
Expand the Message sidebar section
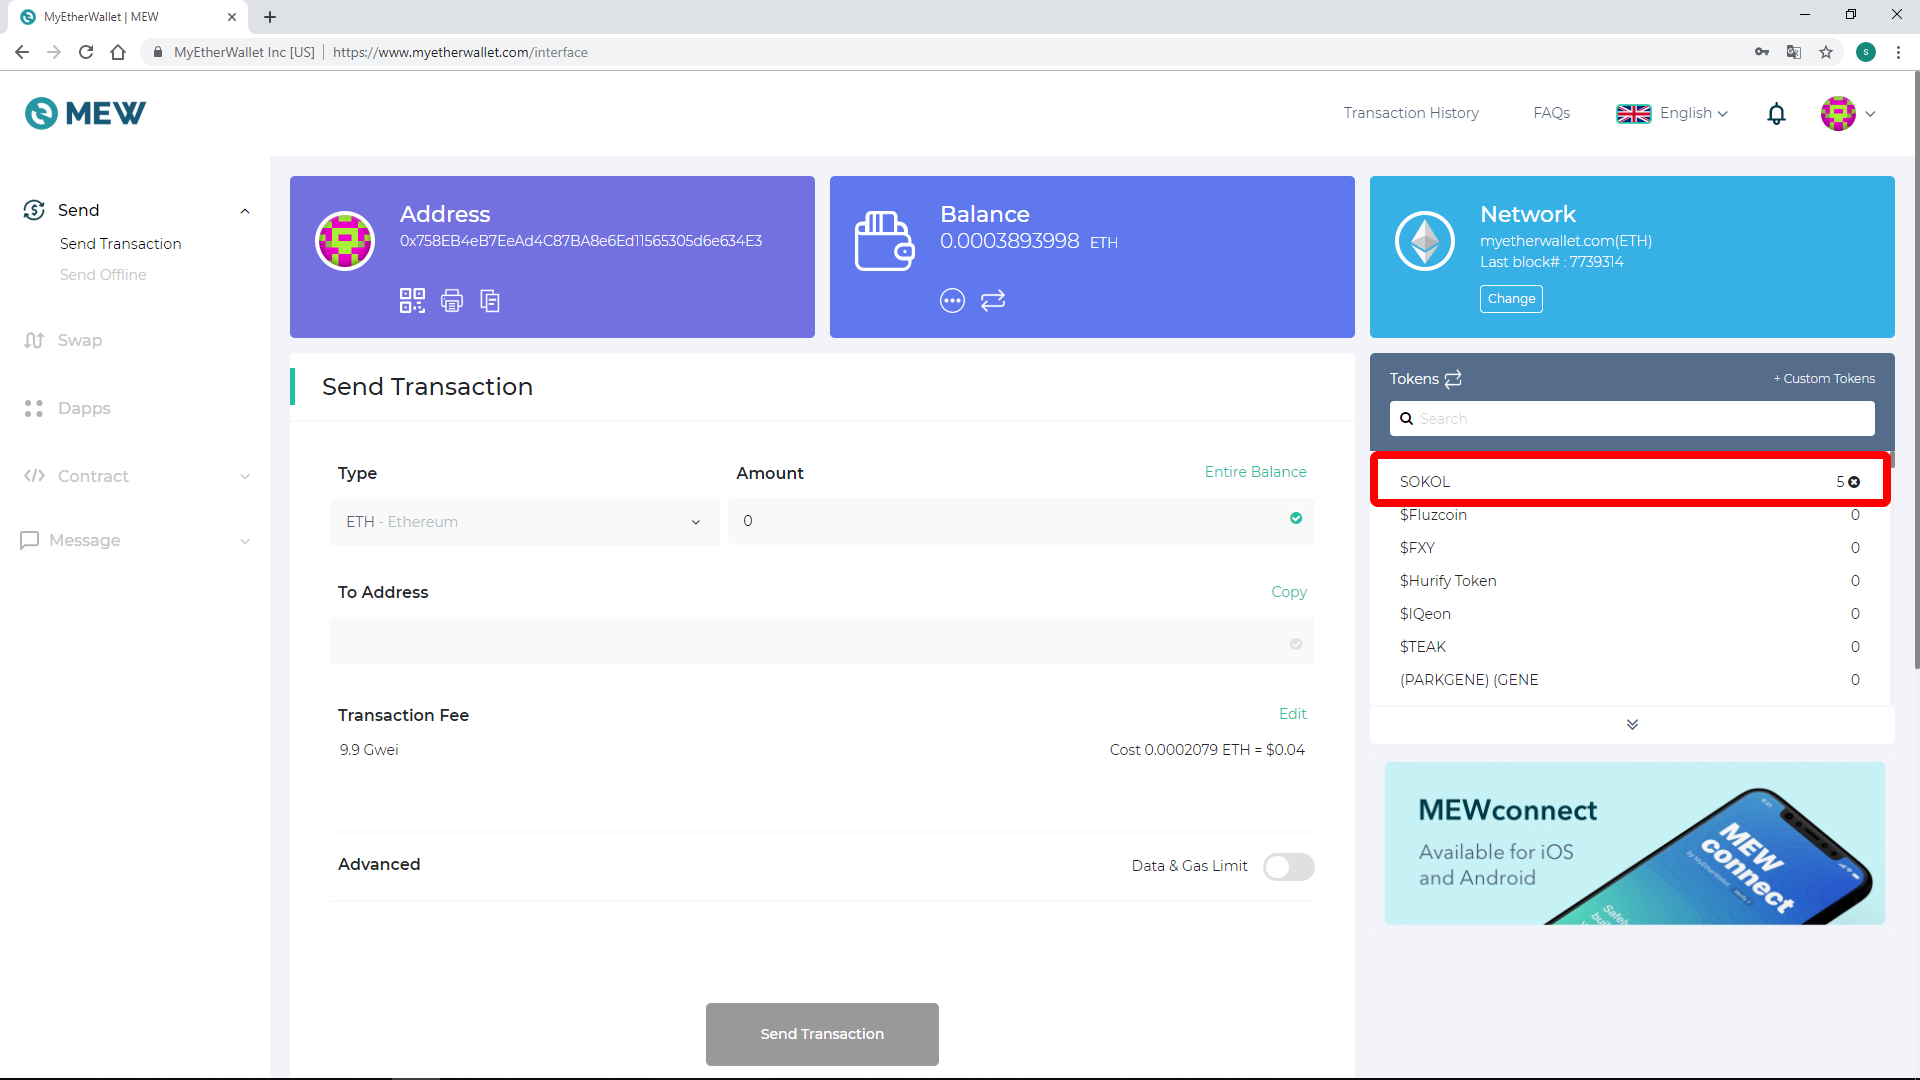[x=135, y=540]
